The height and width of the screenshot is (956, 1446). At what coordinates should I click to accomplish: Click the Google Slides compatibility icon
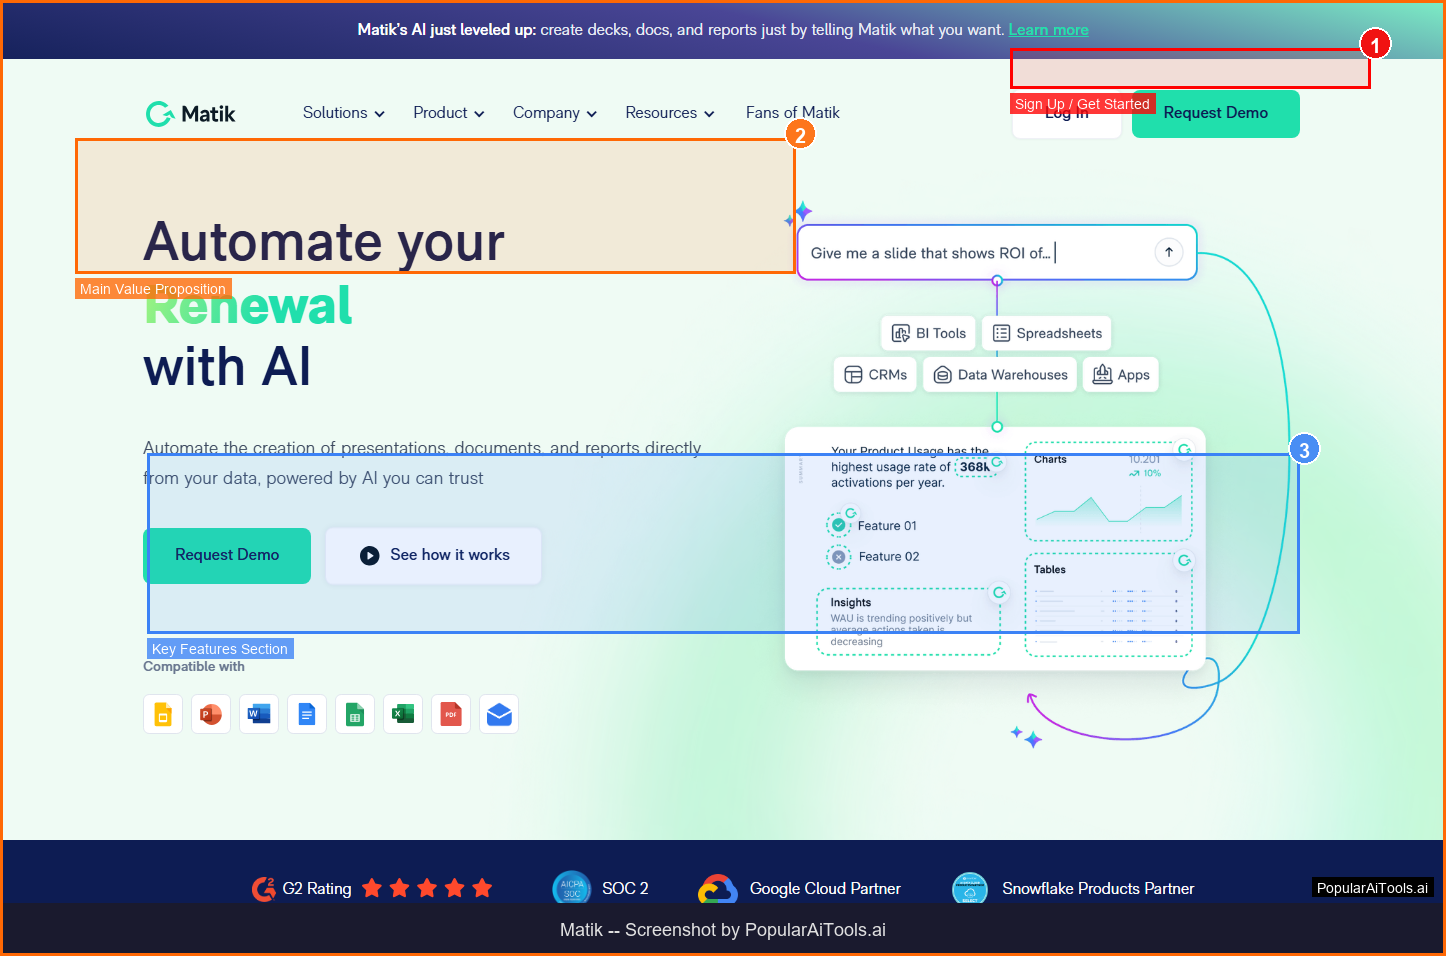click(x=163, y=714)
